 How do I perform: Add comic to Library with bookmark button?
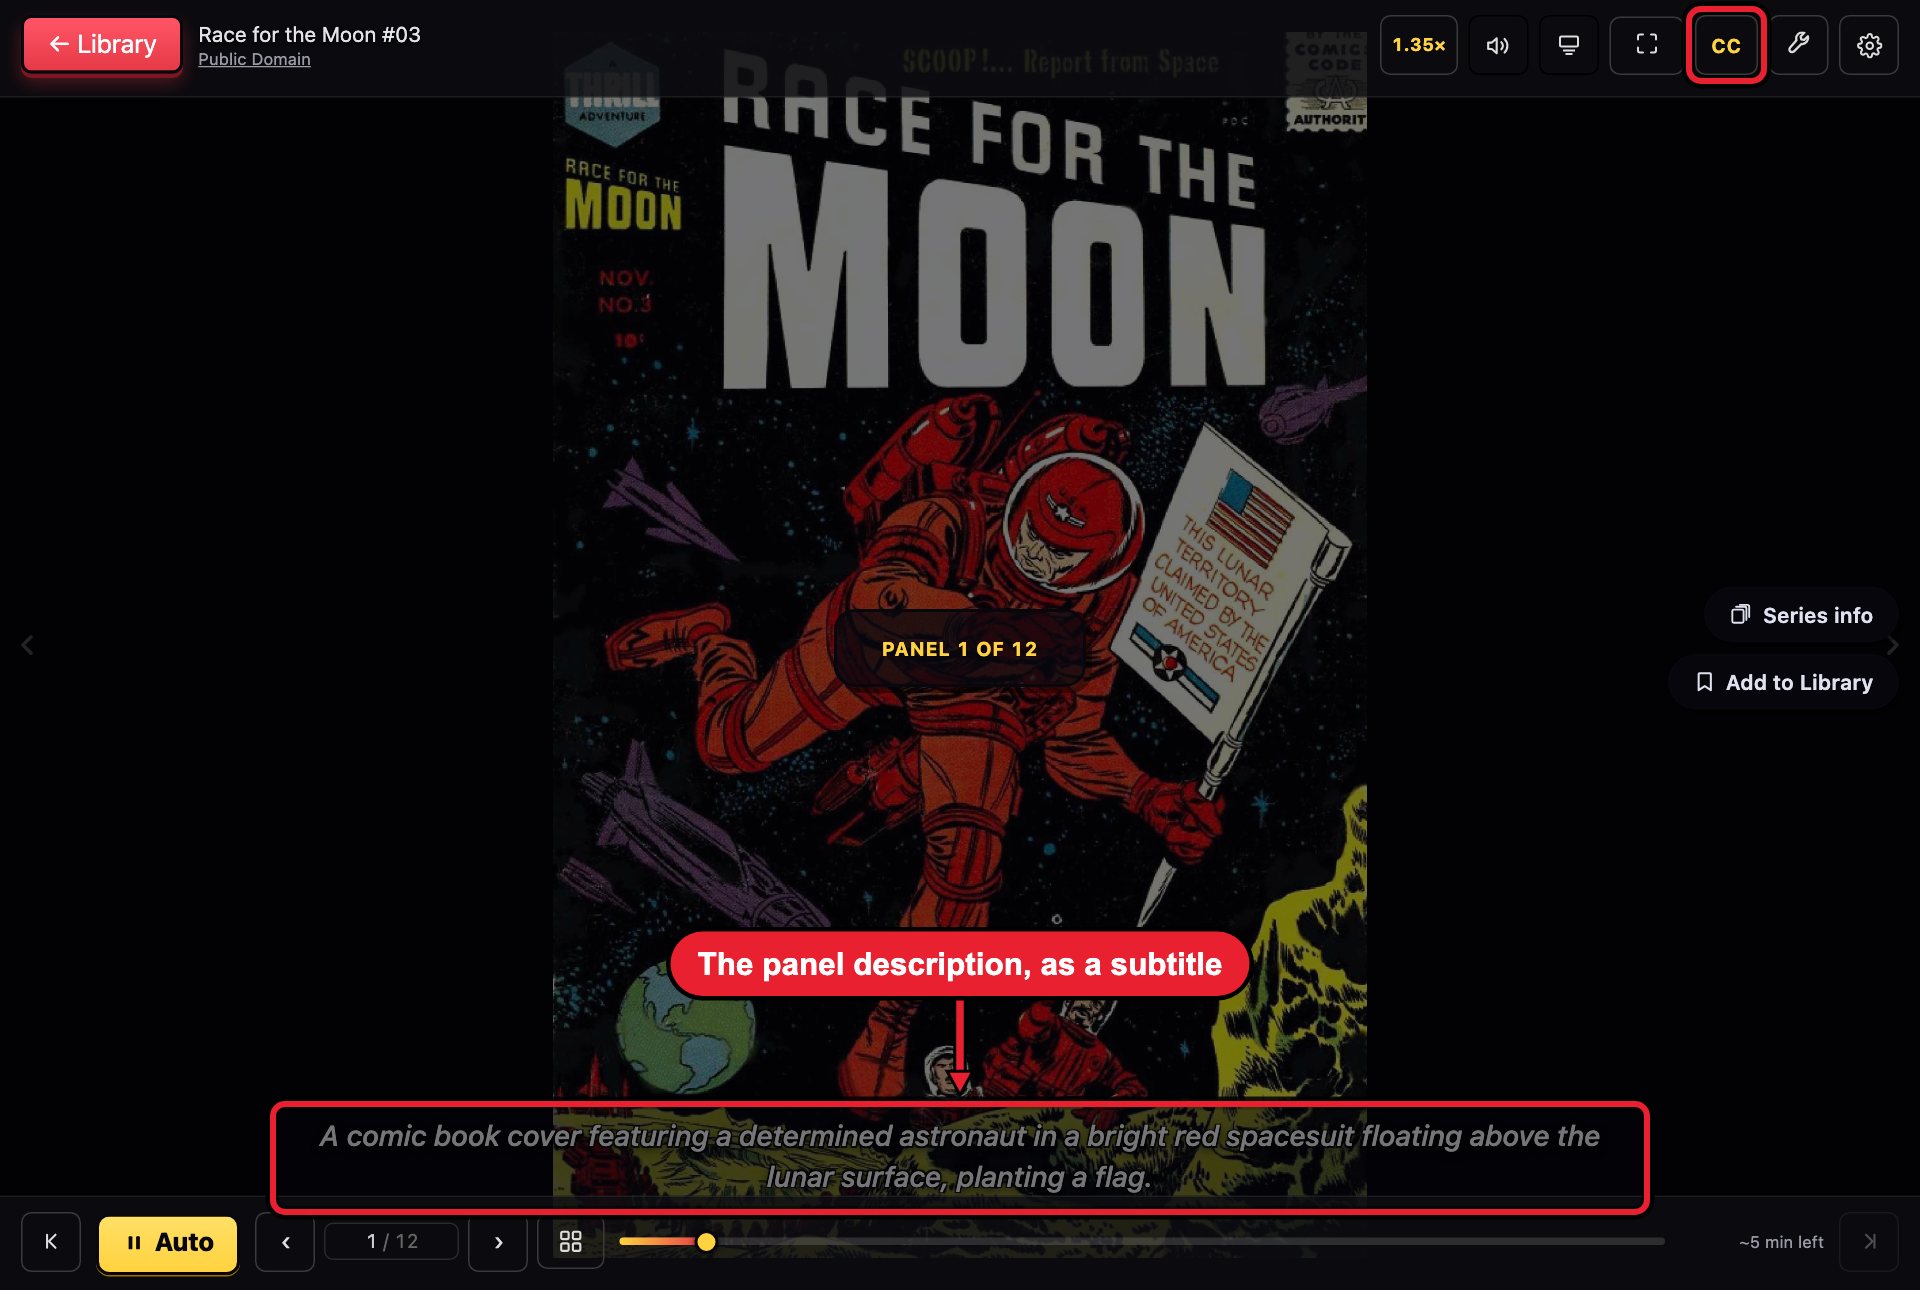(x=1783, y=682)
